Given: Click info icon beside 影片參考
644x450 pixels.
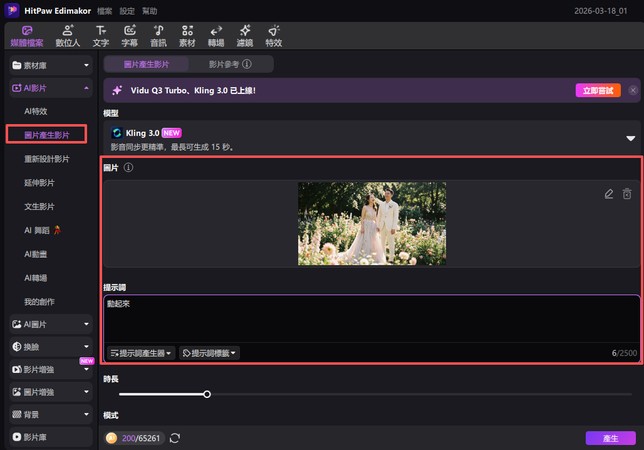Looking at the screenshot, I should point(247,64).
